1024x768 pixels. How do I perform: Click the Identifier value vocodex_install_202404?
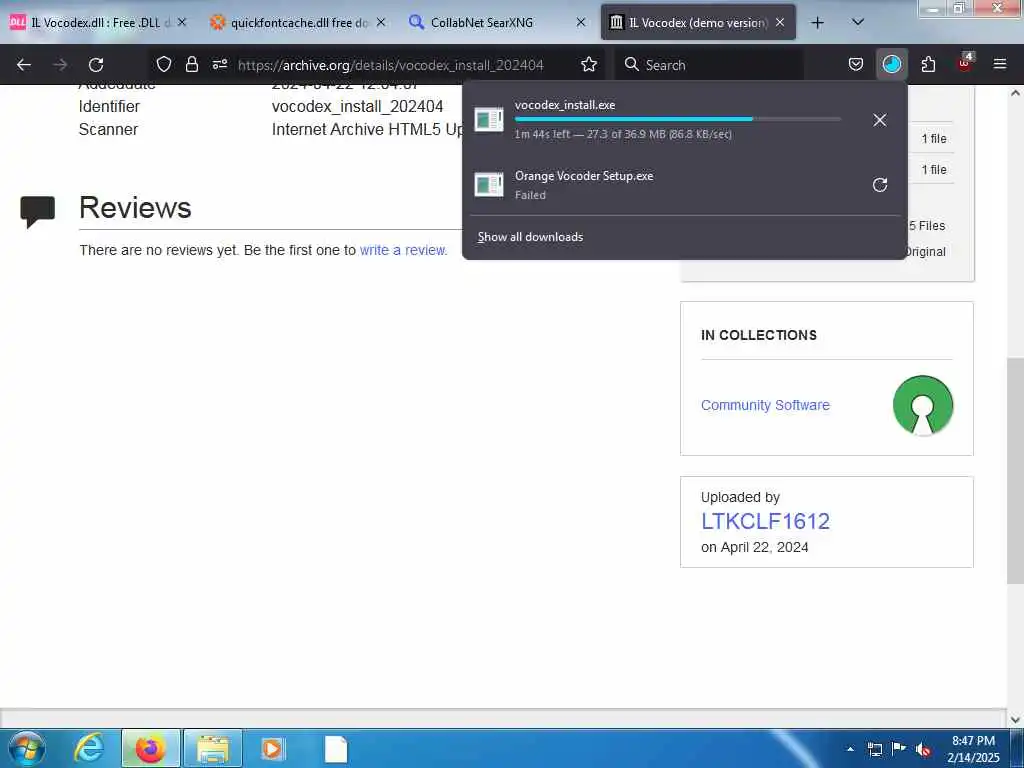(357, 106)
